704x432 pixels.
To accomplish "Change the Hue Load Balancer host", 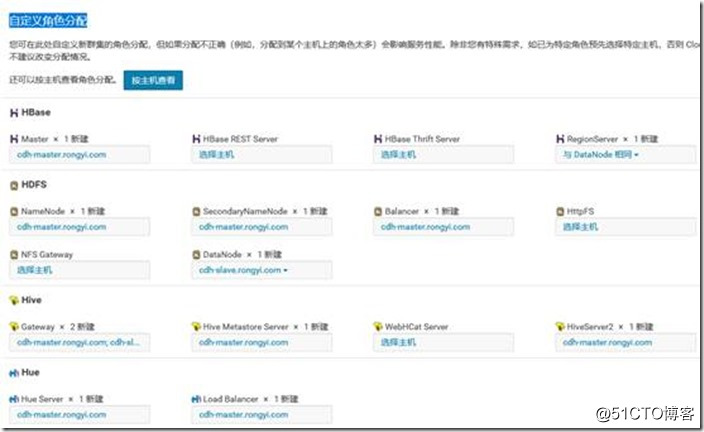I will 262,414.
